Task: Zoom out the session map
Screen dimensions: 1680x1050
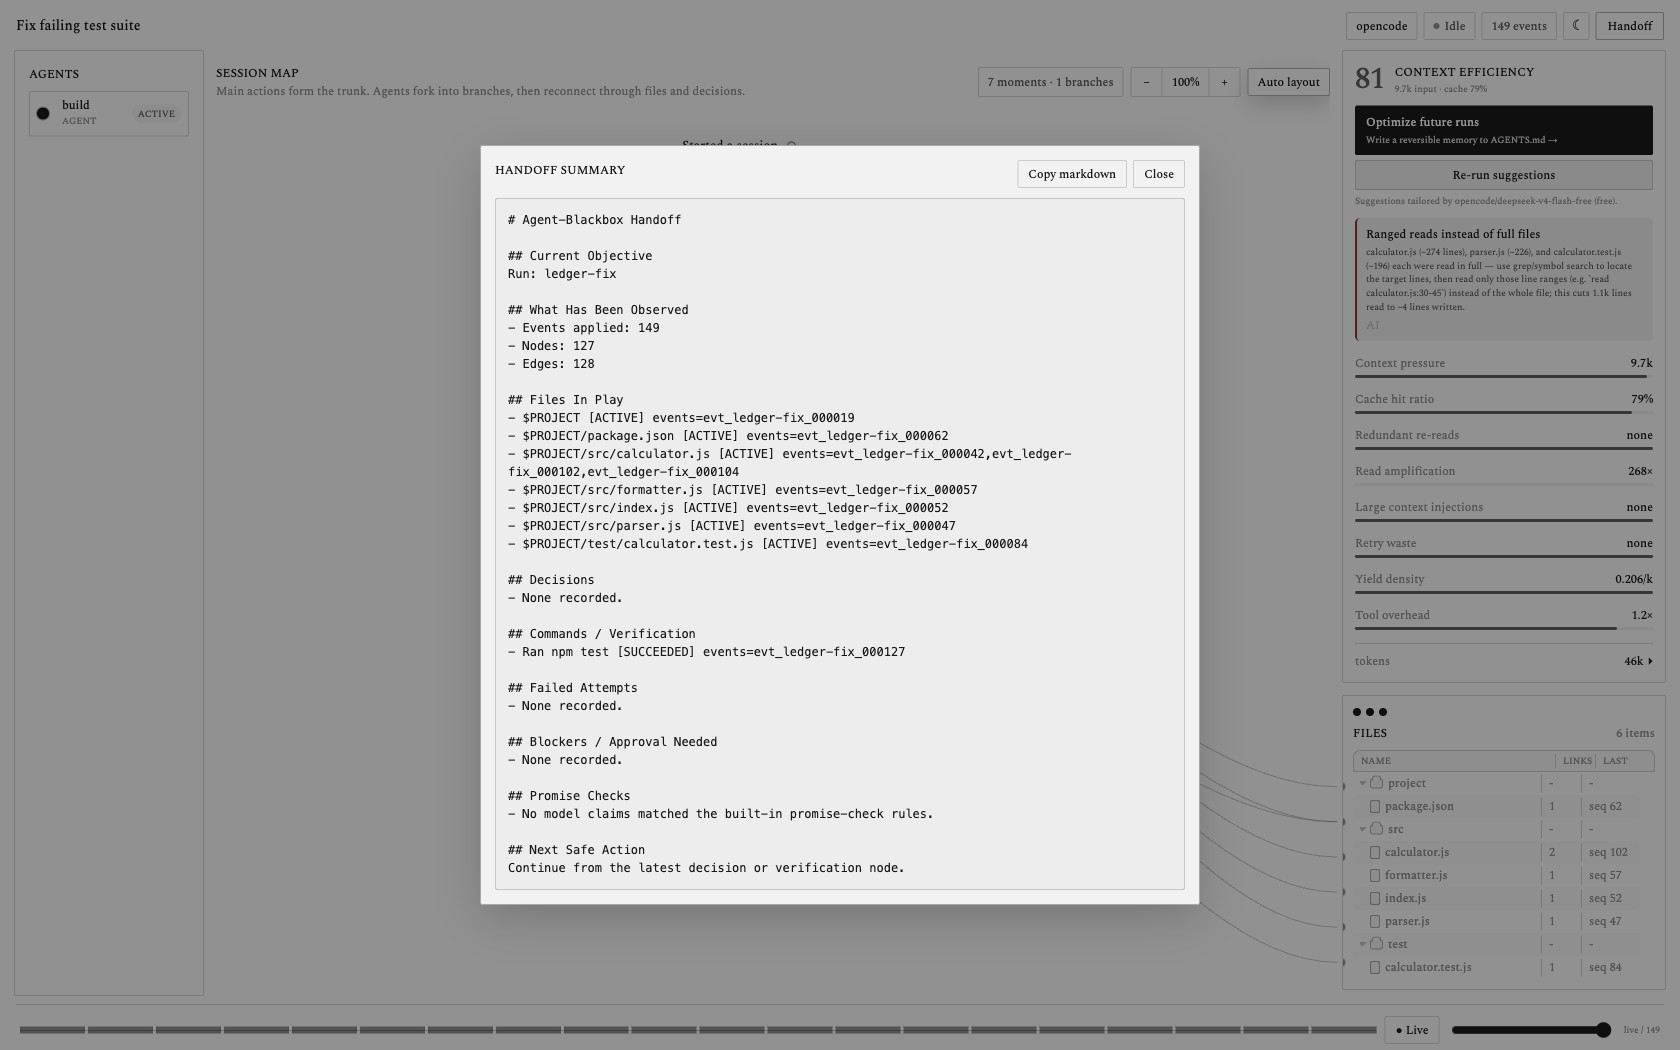Action: point(1146,82)
